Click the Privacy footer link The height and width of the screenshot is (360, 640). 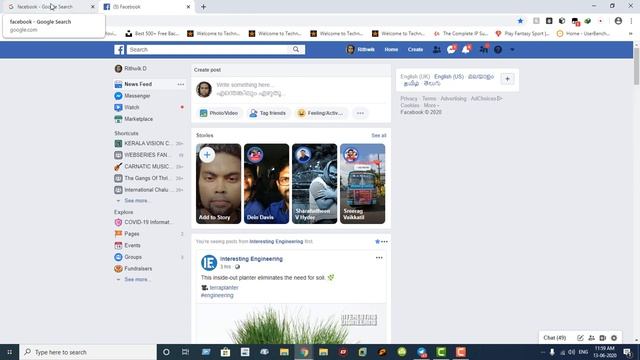click(x=409, y=98)
